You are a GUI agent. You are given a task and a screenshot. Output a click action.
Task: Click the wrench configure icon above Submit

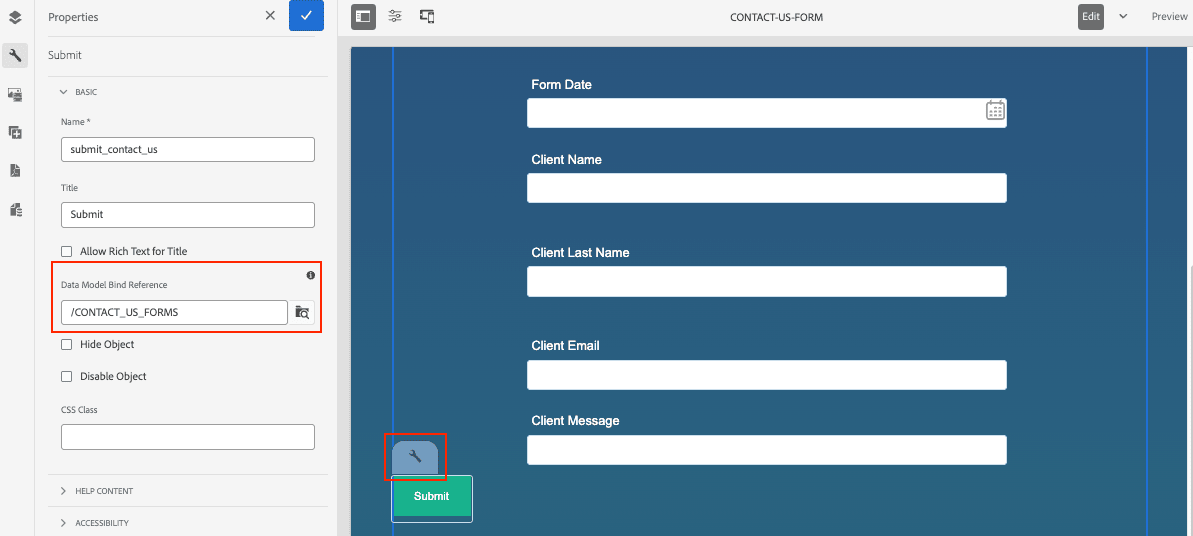pyautogui.click(x=415, y=456)
